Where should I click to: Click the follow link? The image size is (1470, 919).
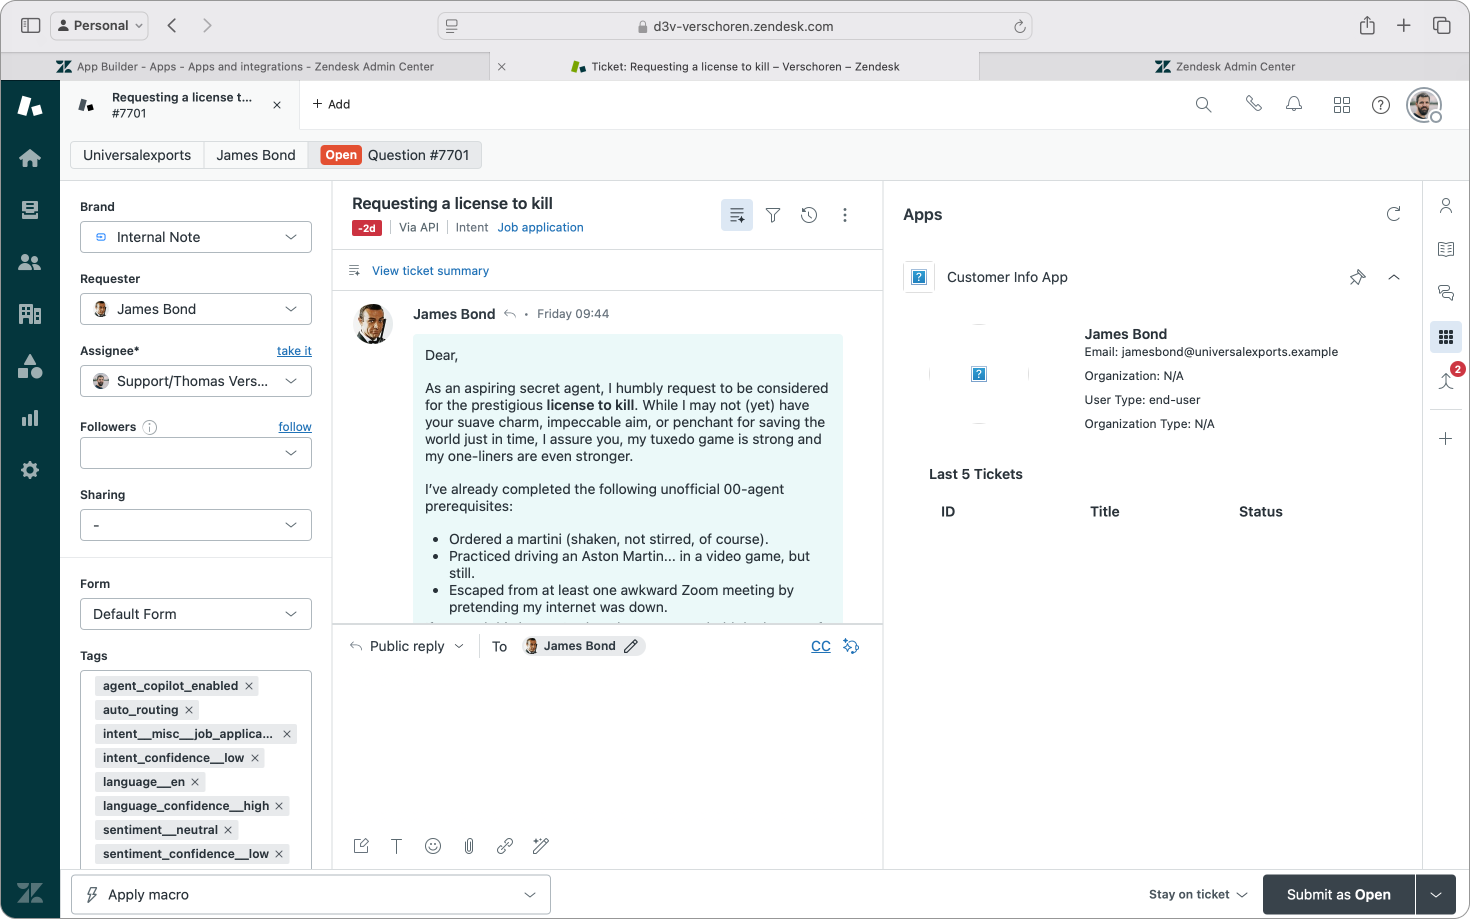pos(295,427)
